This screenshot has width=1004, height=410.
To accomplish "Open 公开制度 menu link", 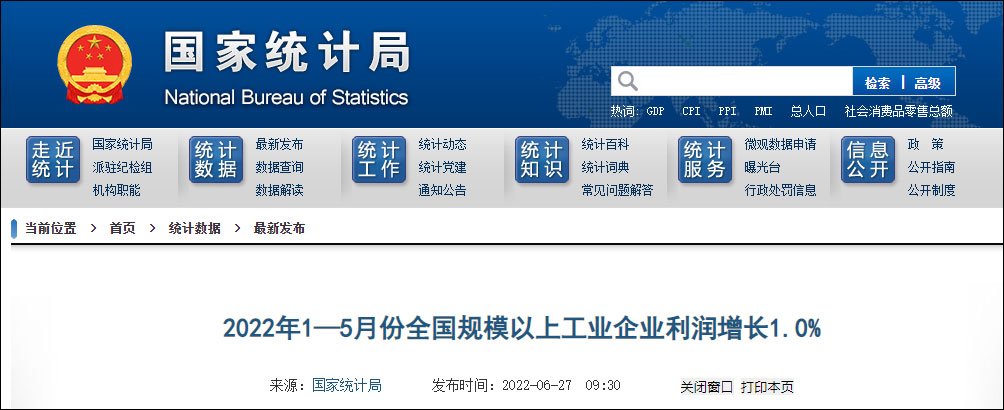I will click(x=931, y=190).
